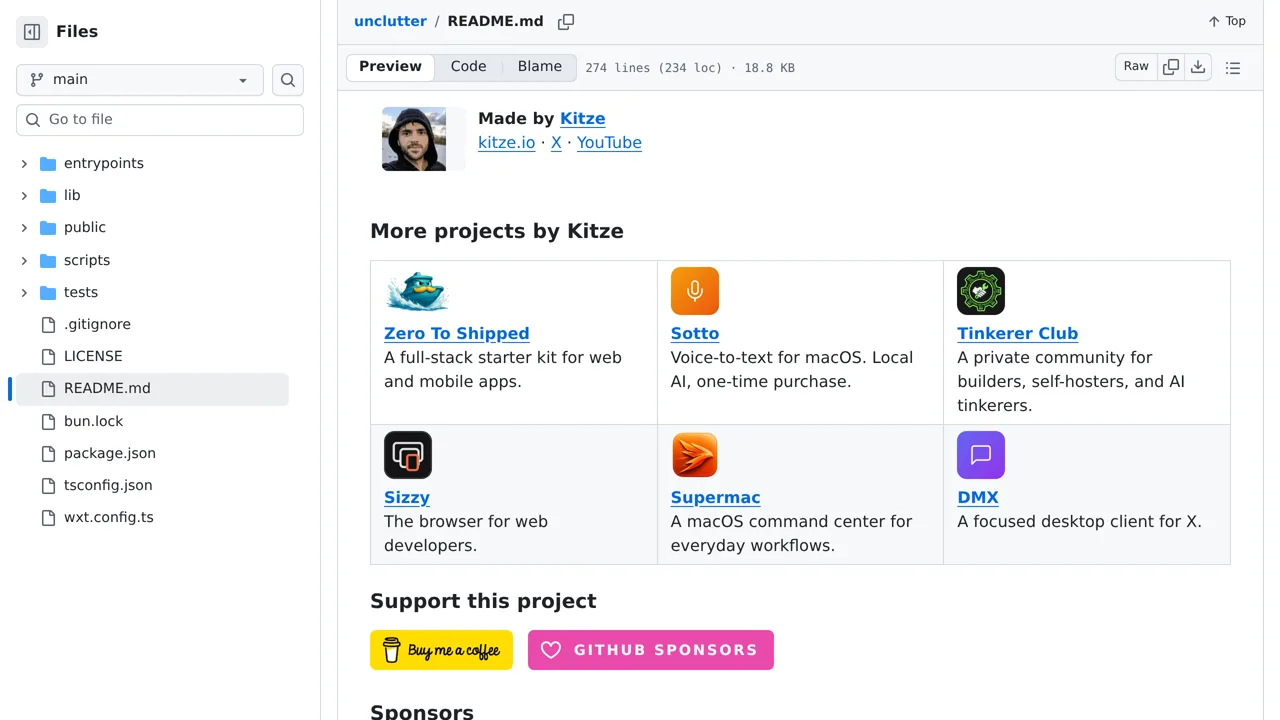Copy raw file contents icon
Viewport: 1280px width, 720px height.
1171,67
